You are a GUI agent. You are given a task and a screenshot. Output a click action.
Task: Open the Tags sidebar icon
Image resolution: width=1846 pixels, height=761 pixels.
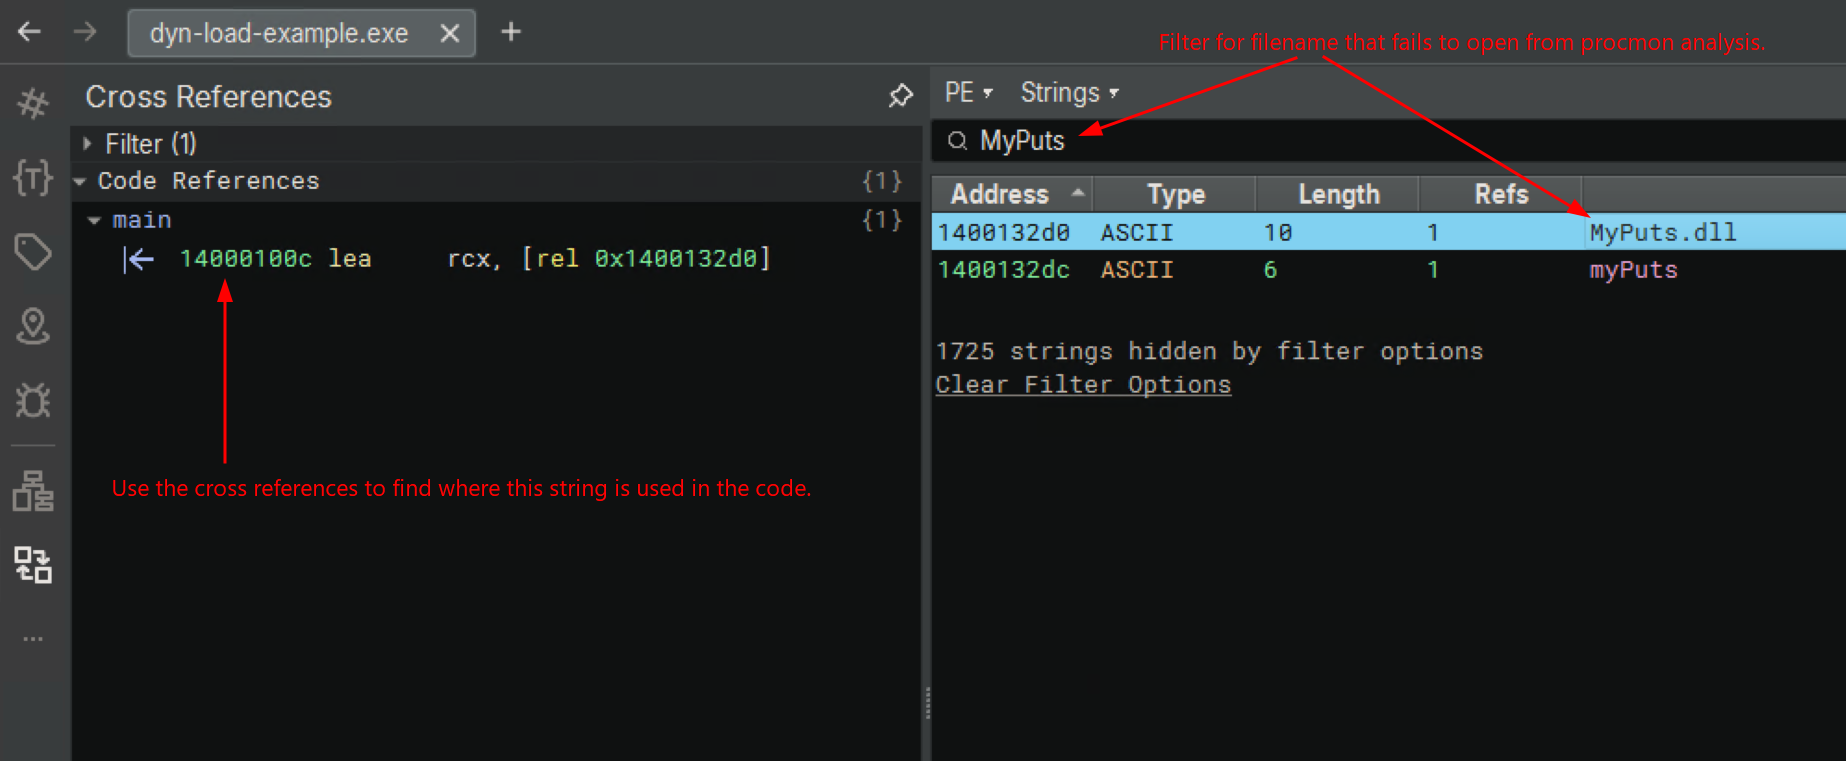33,252
